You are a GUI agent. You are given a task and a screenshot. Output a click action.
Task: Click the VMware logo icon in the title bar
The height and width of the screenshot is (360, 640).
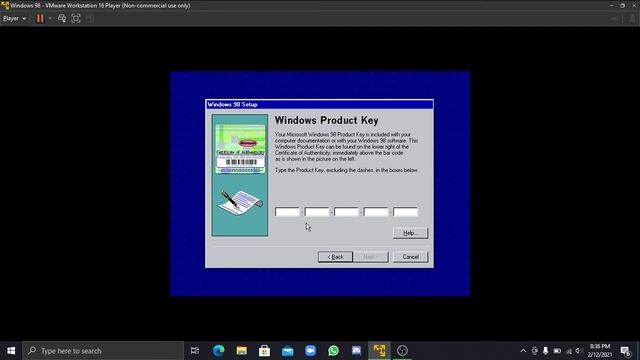click(5, 5)
